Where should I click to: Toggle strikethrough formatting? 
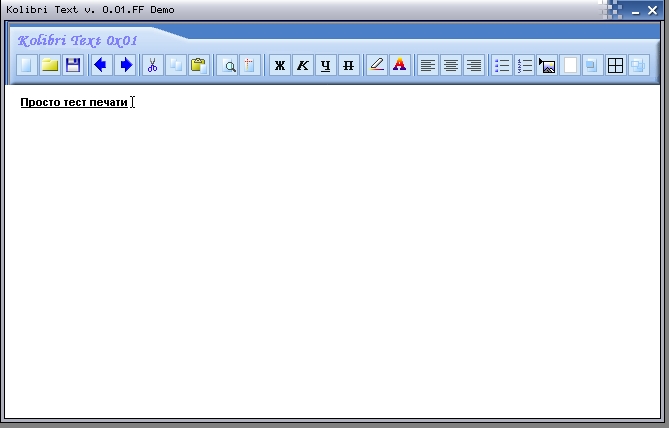pos(349,65)
